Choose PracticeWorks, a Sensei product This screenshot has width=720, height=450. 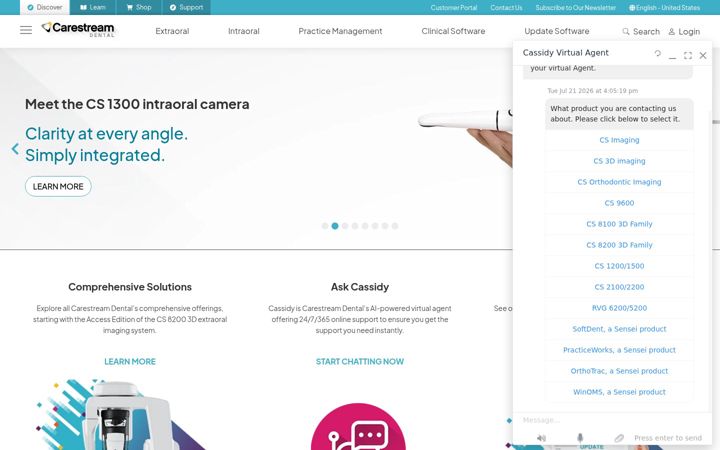(x=619, y=350)
